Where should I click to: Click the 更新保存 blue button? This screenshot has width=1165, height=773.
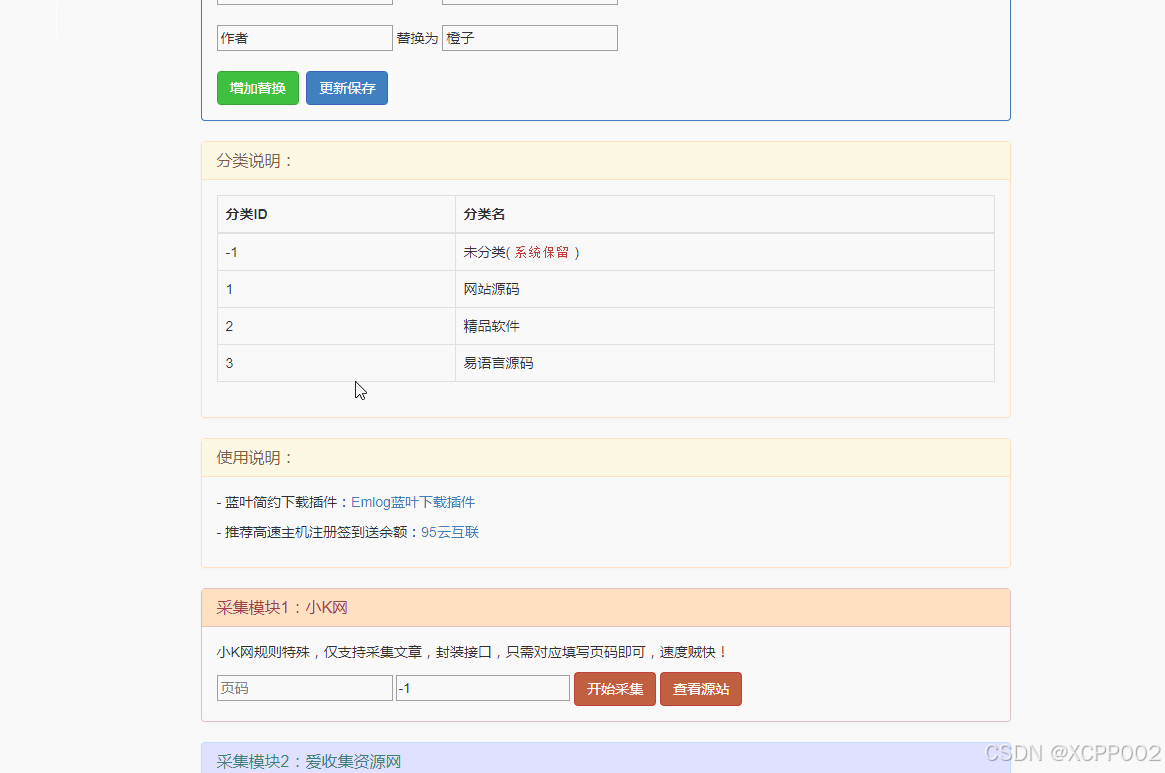(347, 88)
